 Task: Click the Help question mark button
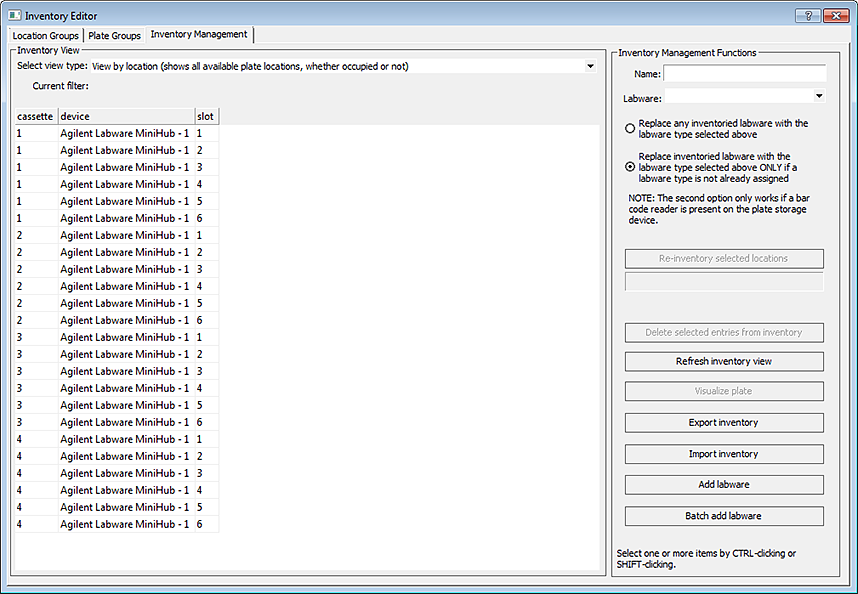pyautogui.click(x=808, y=16)
